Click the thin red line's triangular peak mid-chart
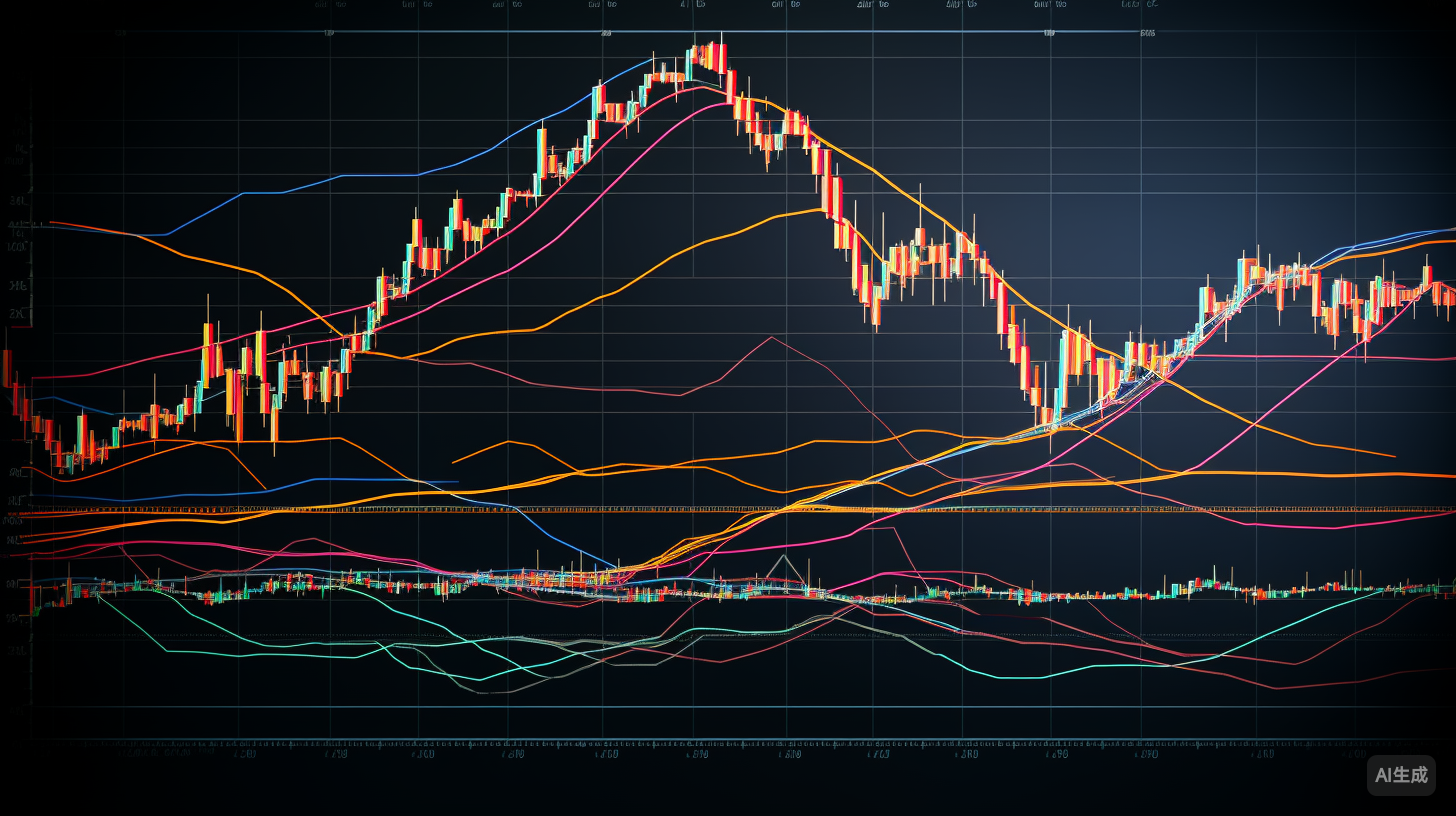Viewport: 1456px width, 816px height. pyautogui.click(x=771, y=338)
